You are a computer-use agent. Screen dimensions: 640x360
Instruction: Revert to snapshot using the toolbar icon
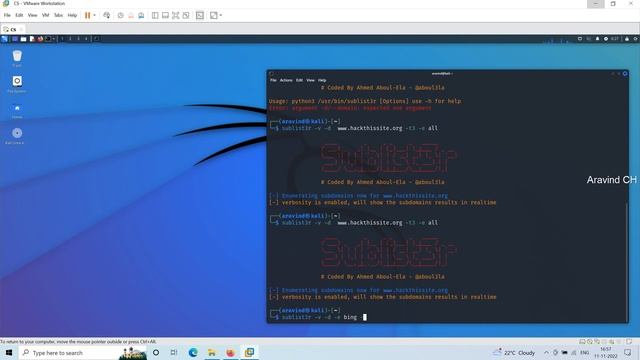(131, 16)
